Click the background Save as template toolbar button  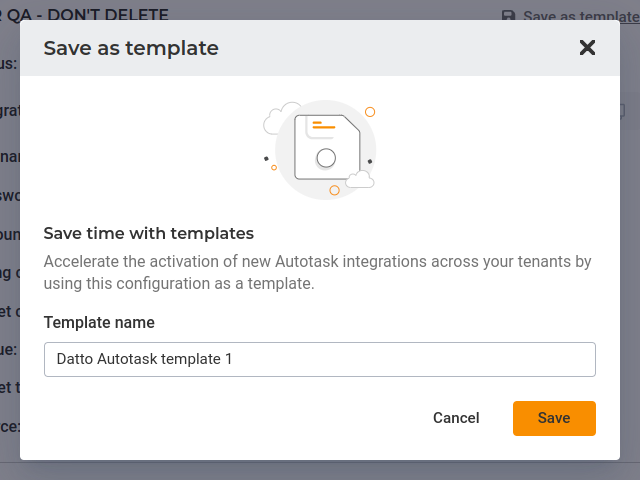570,16
